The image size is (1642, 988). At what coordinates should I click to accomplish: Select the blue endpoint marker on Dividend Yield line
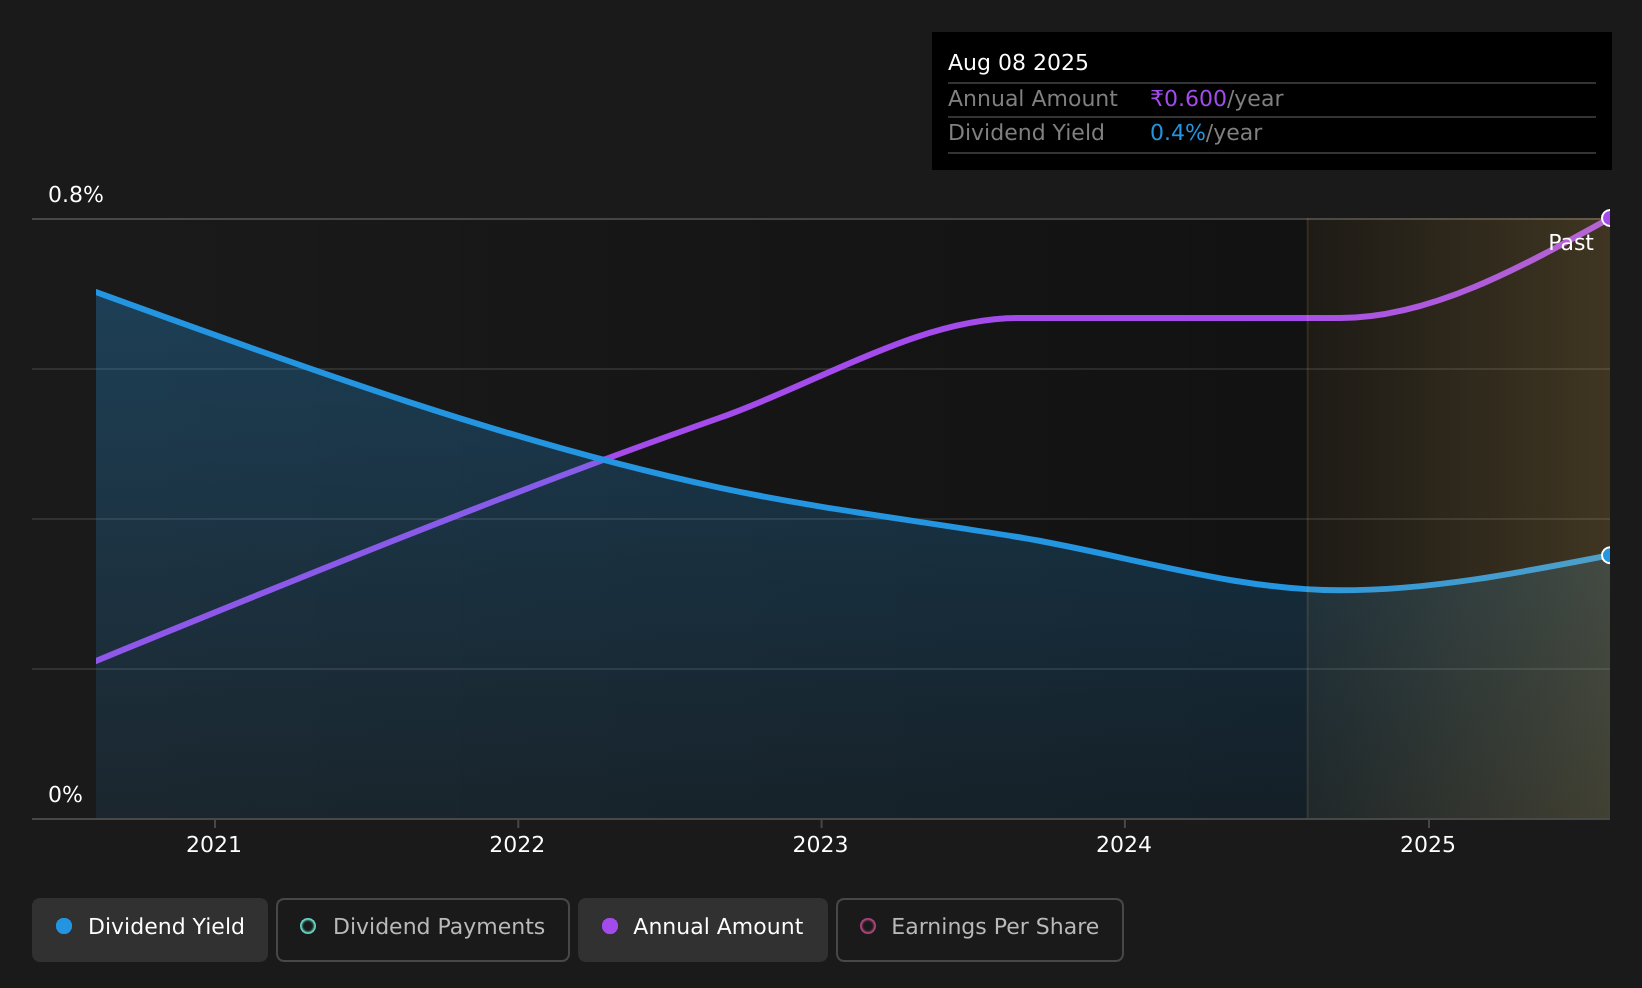[1608, 555]
